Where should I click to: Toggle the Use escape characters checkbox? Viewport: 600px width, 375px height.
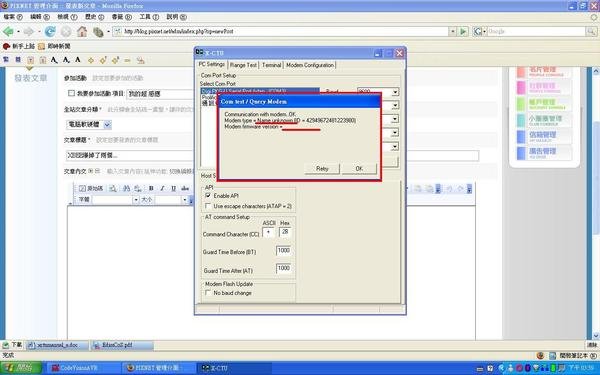coord(208,206)
